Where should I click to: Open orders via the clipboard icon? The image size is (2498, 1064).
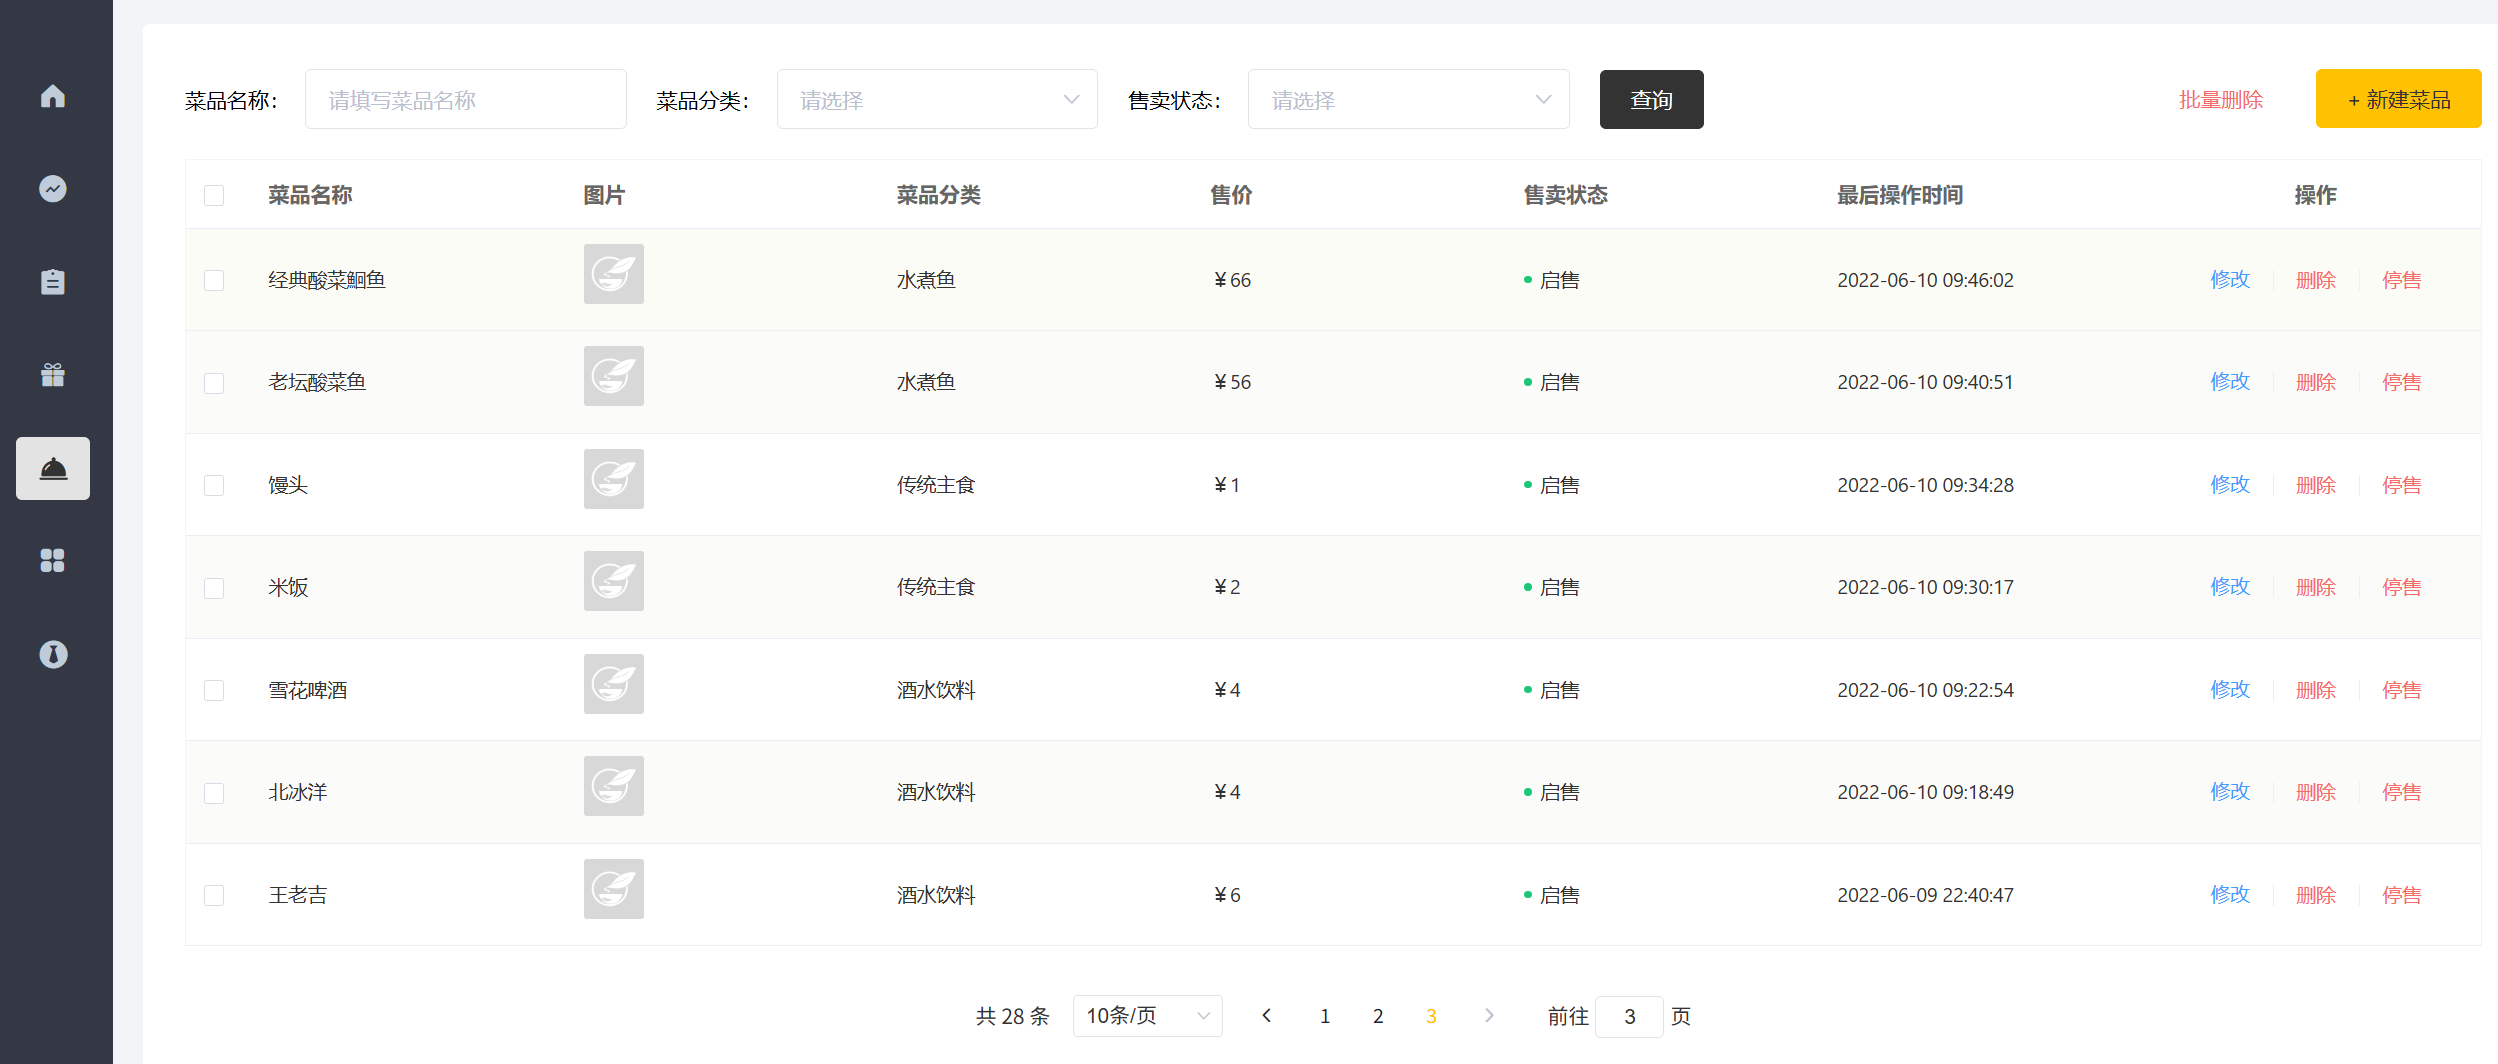point(52,281)
